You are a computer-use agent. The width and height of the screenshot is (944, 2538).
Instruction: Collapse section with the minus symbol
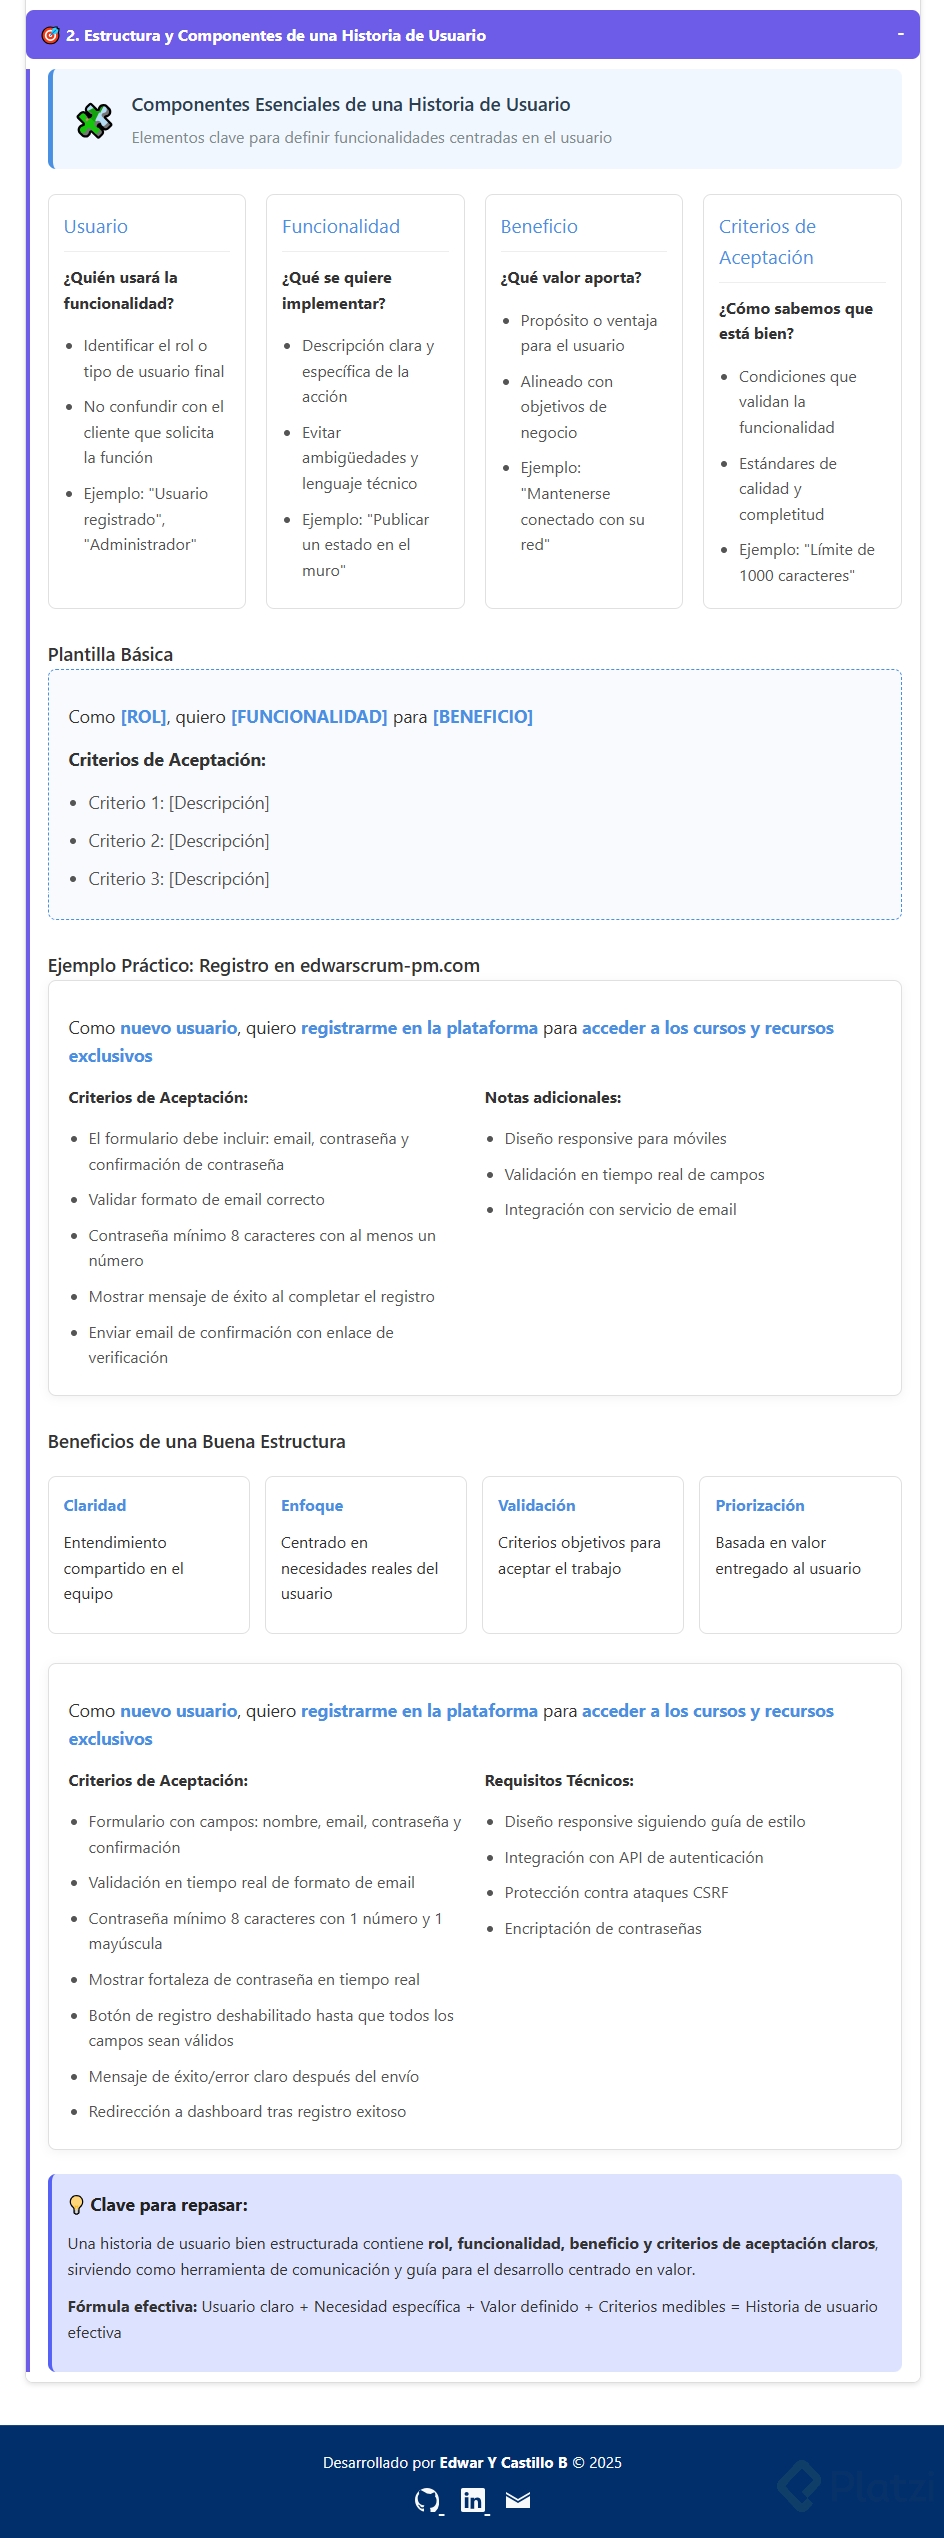point(900,35)
